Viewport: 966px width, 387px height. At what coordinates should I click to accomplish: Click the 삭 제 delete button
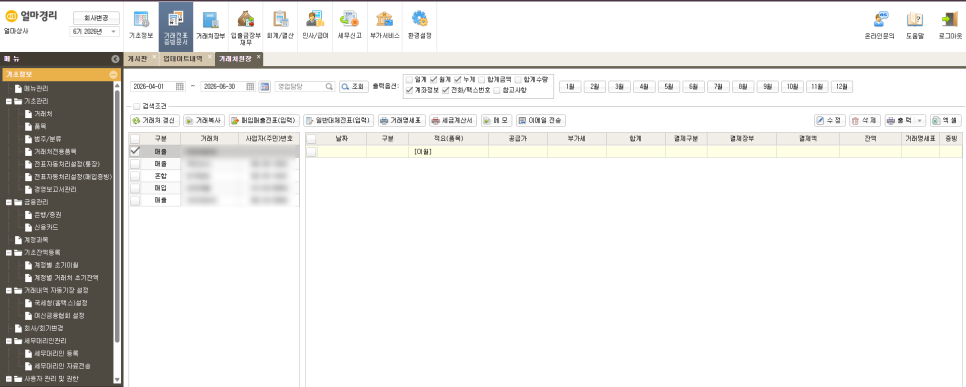[x=864, y=120]
